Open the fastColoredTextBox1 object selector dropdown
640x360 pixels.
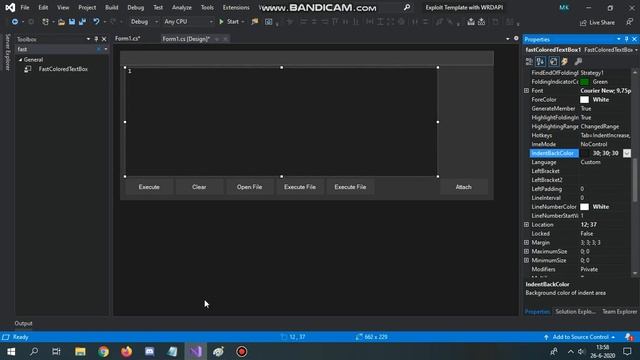pos(636,50)
